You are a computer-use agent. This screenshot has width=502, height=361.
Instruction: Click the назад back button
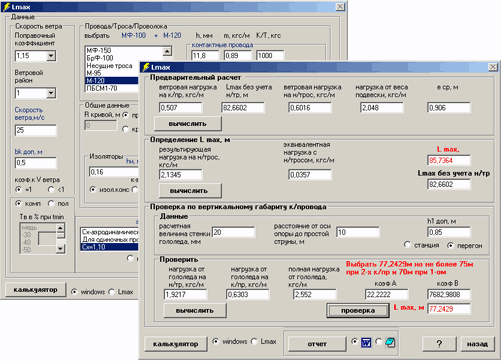click(477, 344)
